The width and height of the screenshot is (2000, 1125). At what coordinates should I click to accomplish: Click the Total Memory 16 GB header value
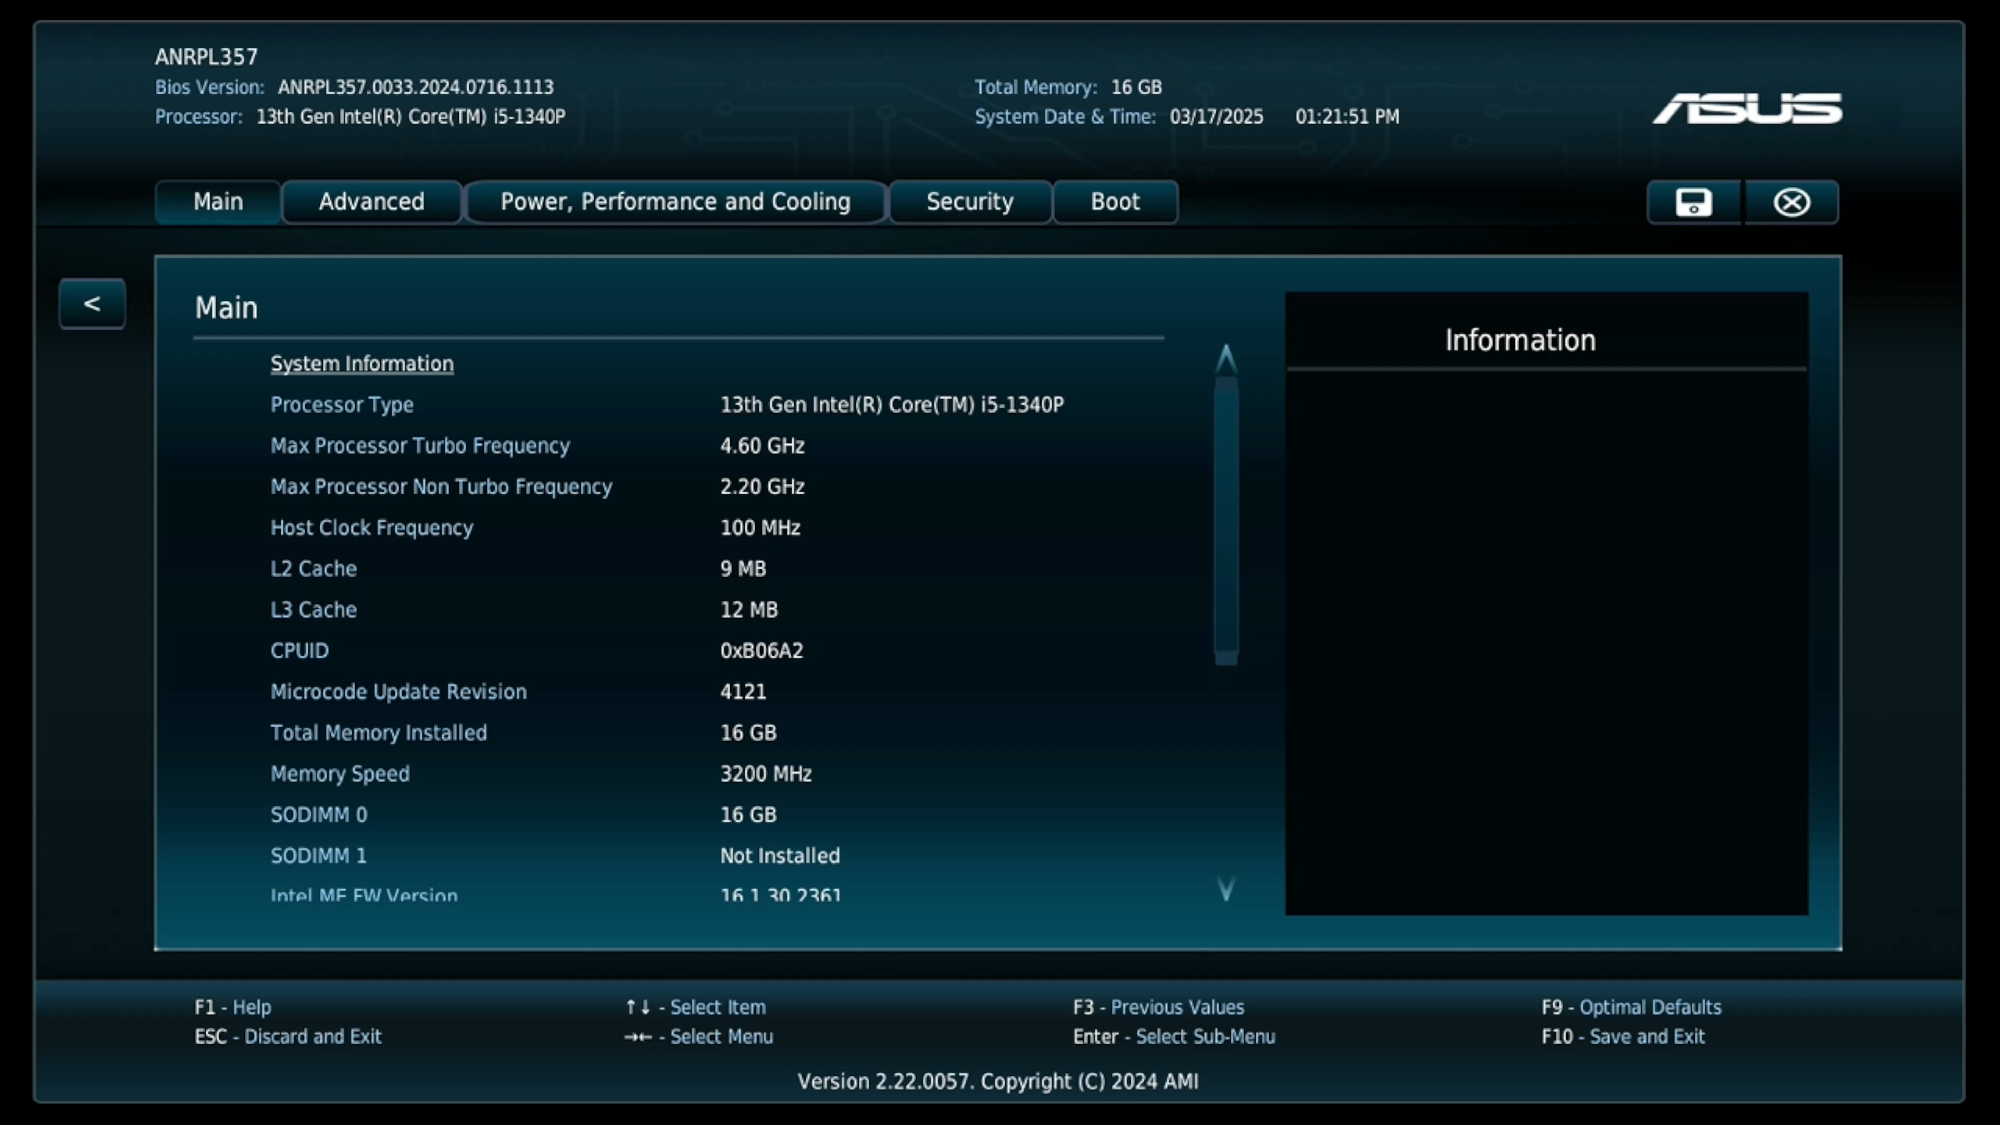tap(1137, 88)
